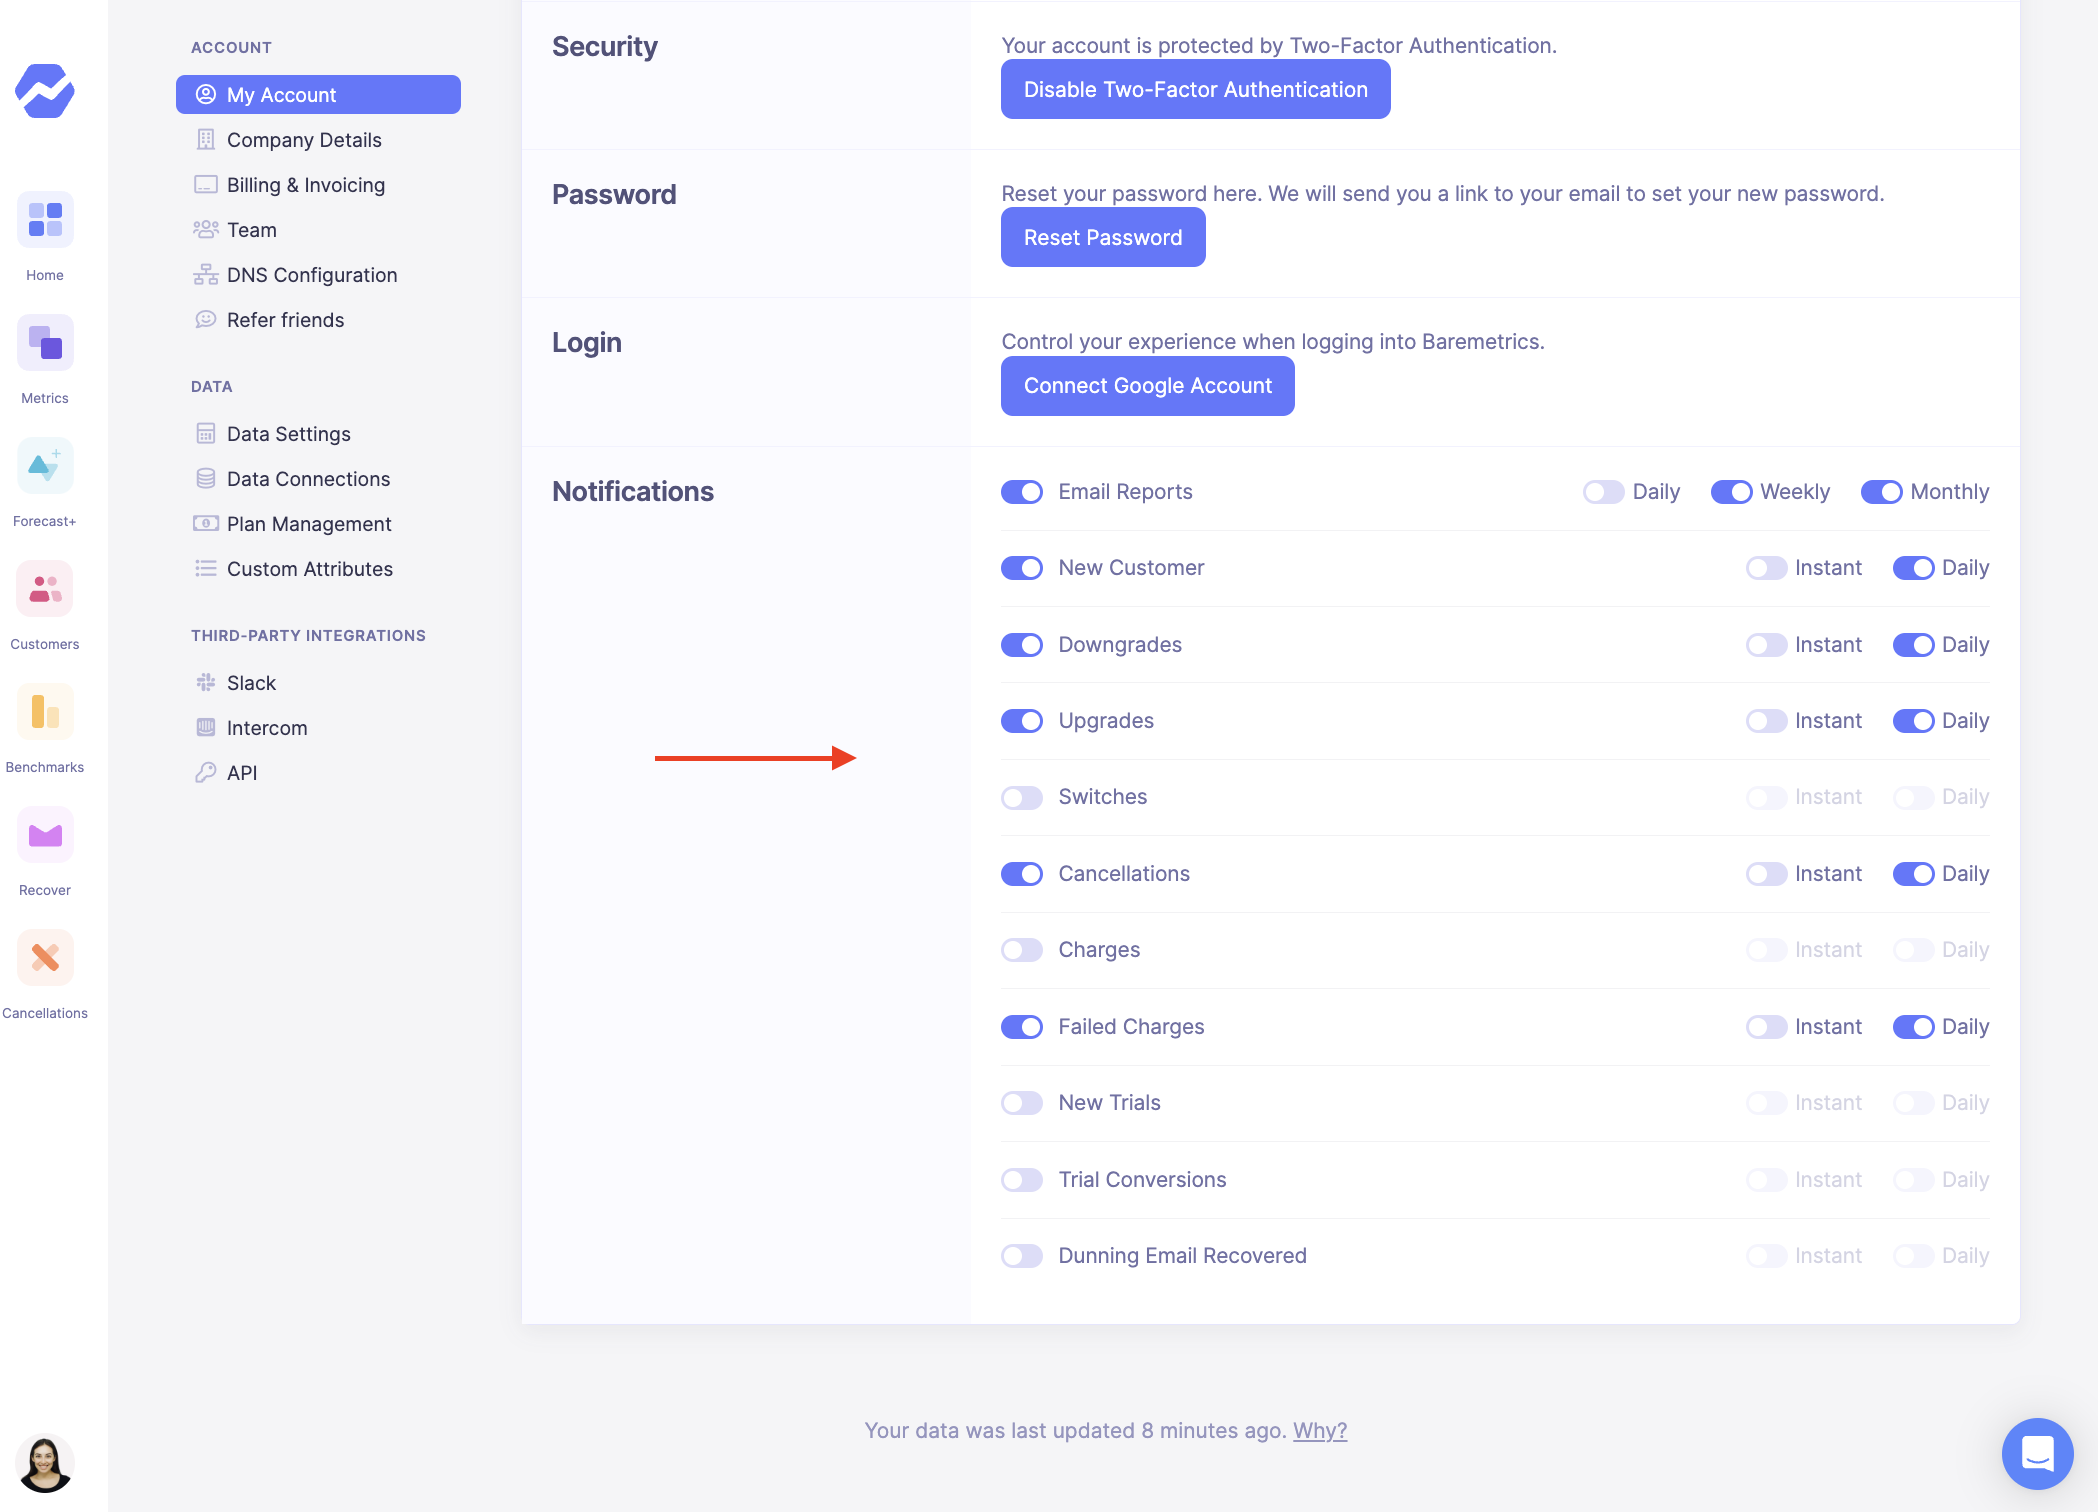Turn off the Monthly email reports toggle
2098x1512 pixels.
coord(1881,492)
